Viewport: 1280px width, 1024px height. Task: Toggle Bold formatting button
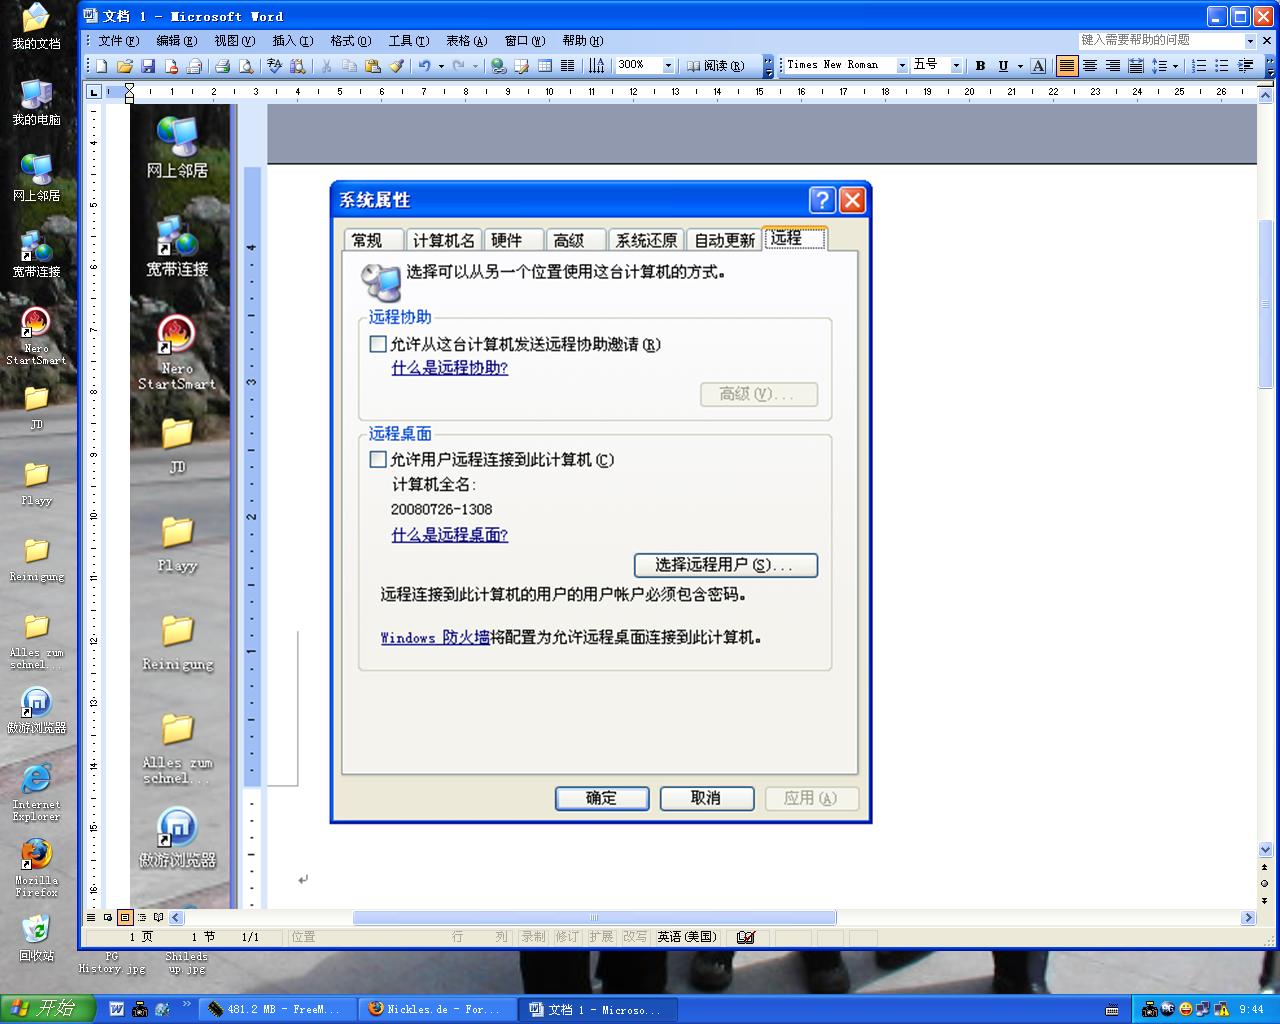(980, 66)
